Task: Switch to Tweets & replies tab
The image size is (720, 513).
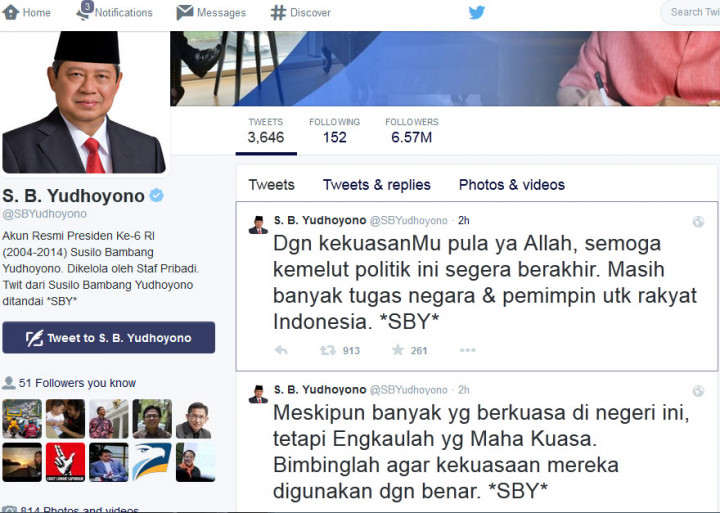Action: [x=377, y=185]
